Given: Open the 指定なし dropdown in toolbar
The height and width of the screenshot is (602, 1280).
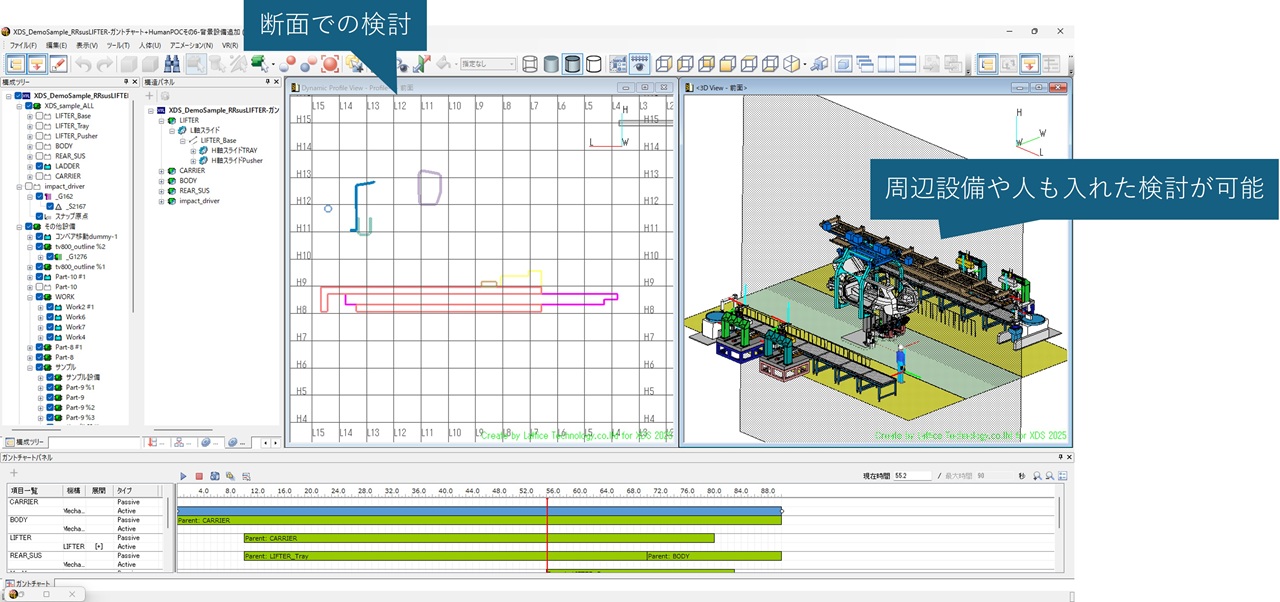Looking at the screenshot, I should [x=488, y=64].
